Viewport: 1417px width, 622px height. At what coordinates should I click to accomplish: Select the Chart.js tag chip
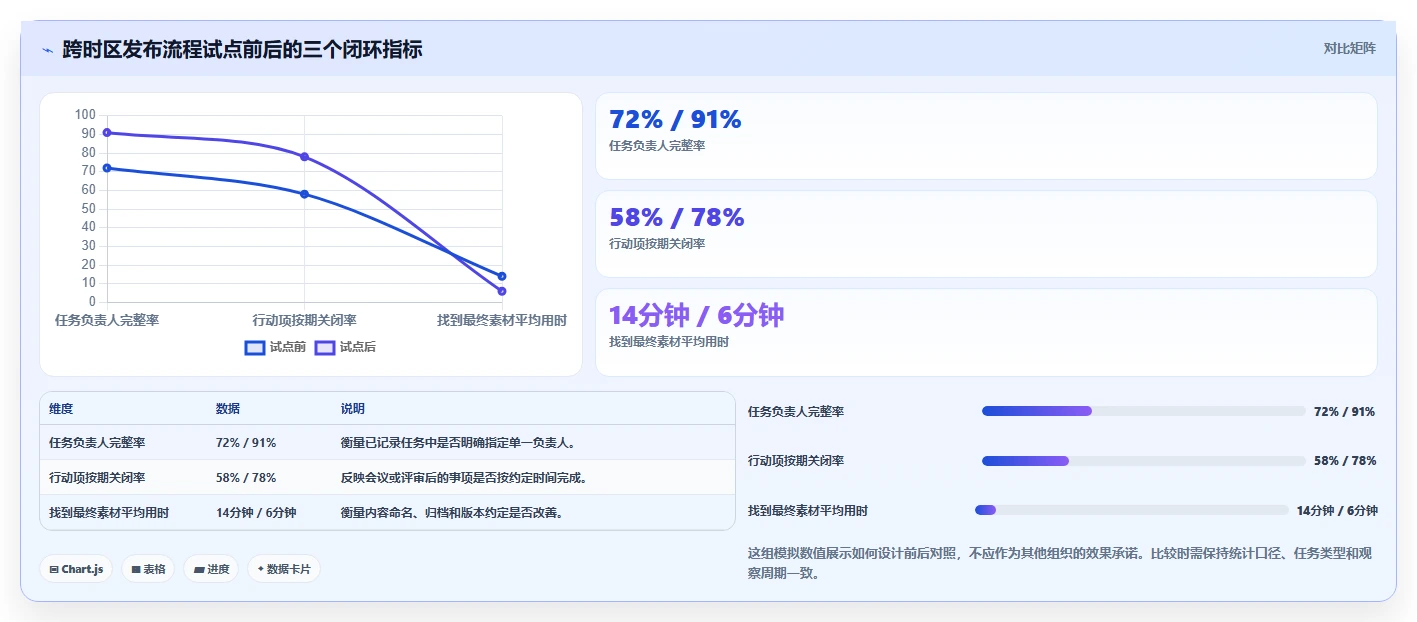tap(77, 569)
